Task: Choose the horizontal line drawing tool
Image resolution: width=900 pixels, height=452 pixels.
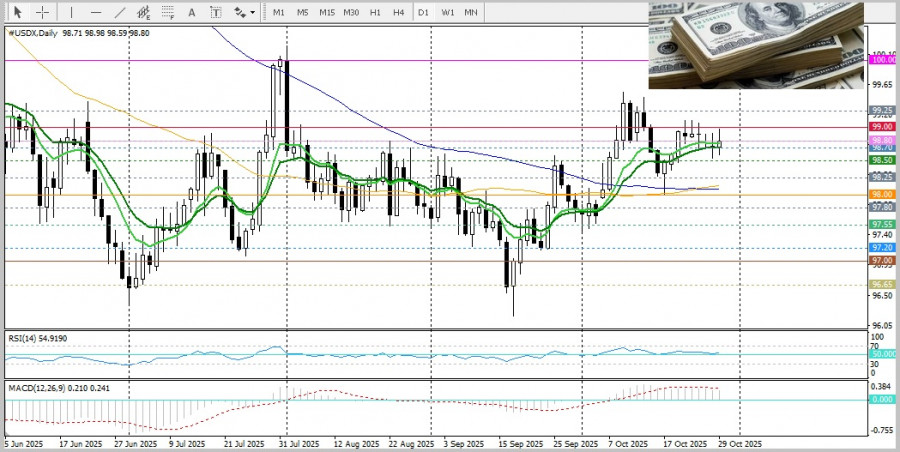Action: pyautogui.click(x=96, y=12)
